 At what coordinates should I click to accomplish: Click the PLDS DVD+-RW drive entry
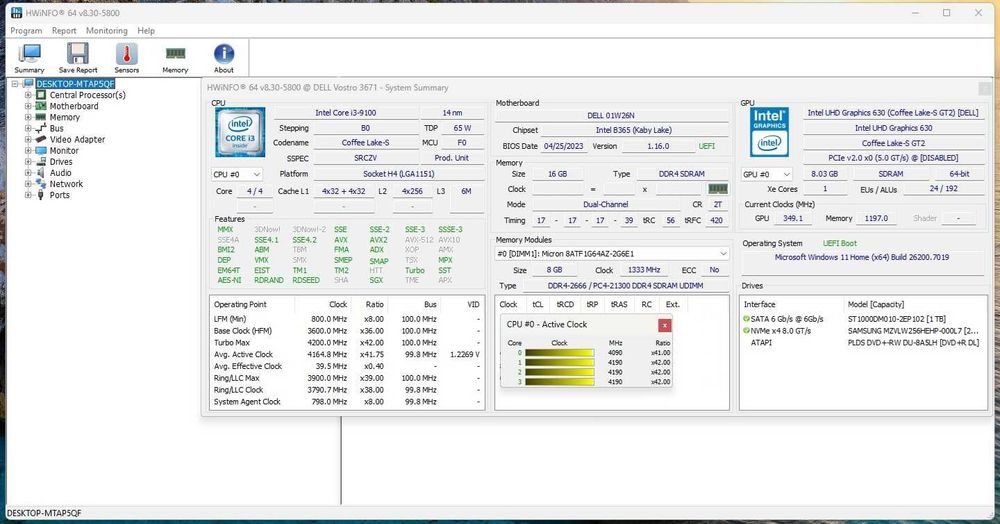[913, 342]
